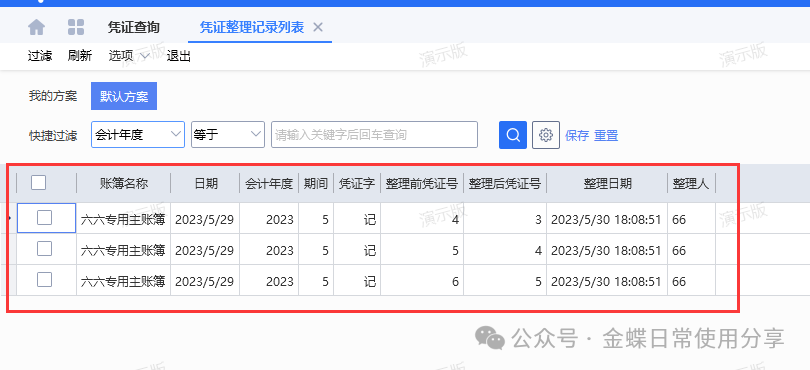Check the row with 整理前凭证号 5
Viewport: 810px width, 370px height.
44,249
